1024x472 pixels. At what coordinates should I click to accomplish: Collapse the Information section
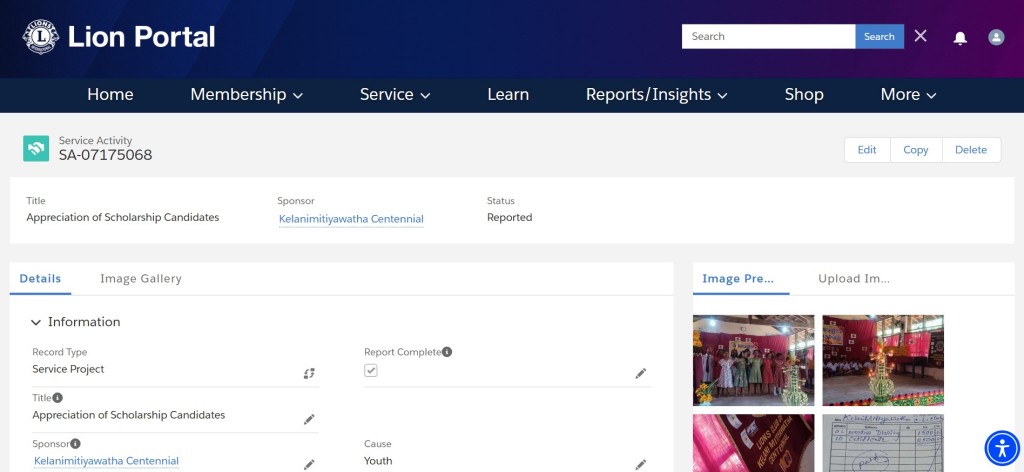click(36, 322)
